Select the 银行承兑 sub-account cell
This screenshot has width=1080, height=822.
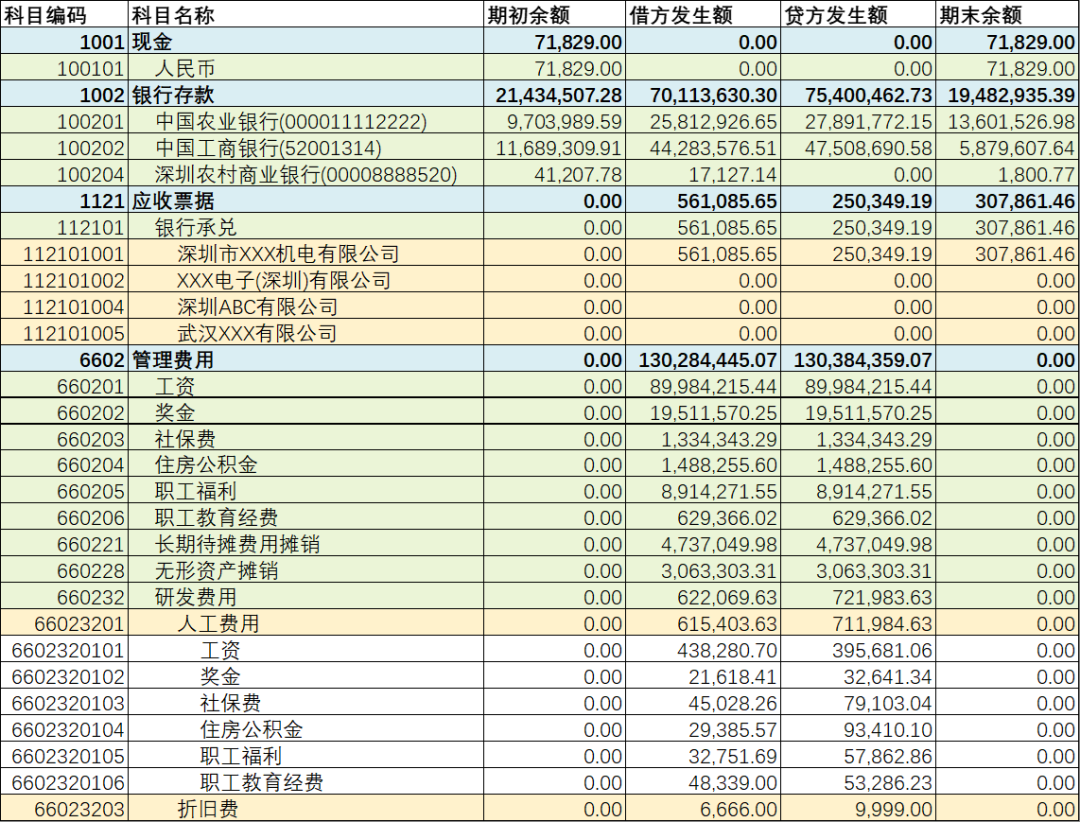click(306, 227)
